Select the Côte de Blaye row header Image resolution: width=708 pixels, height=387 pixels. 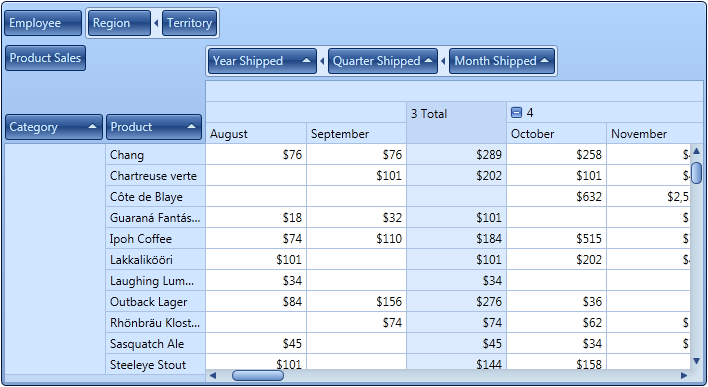coord(155,197)
